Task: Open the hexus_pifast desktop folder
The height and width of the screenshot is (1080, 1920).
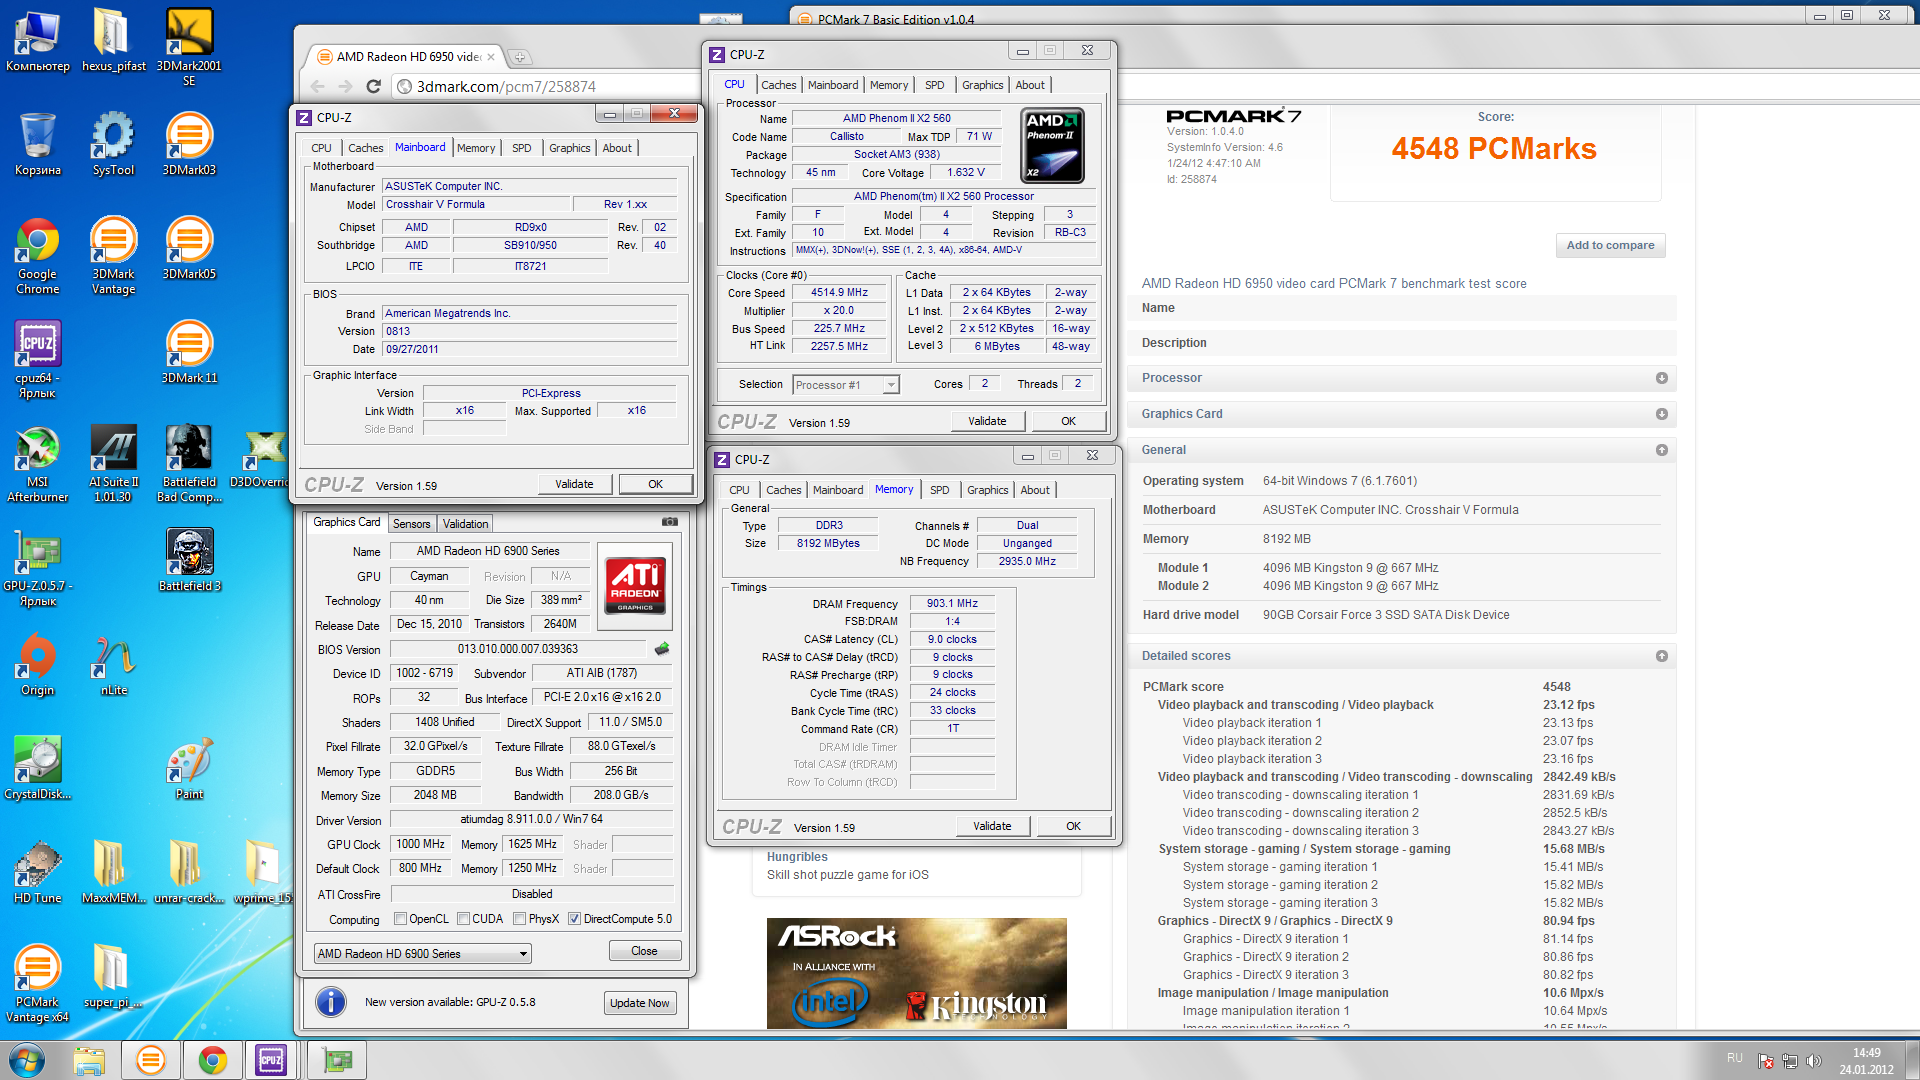Action: (113, 40)
